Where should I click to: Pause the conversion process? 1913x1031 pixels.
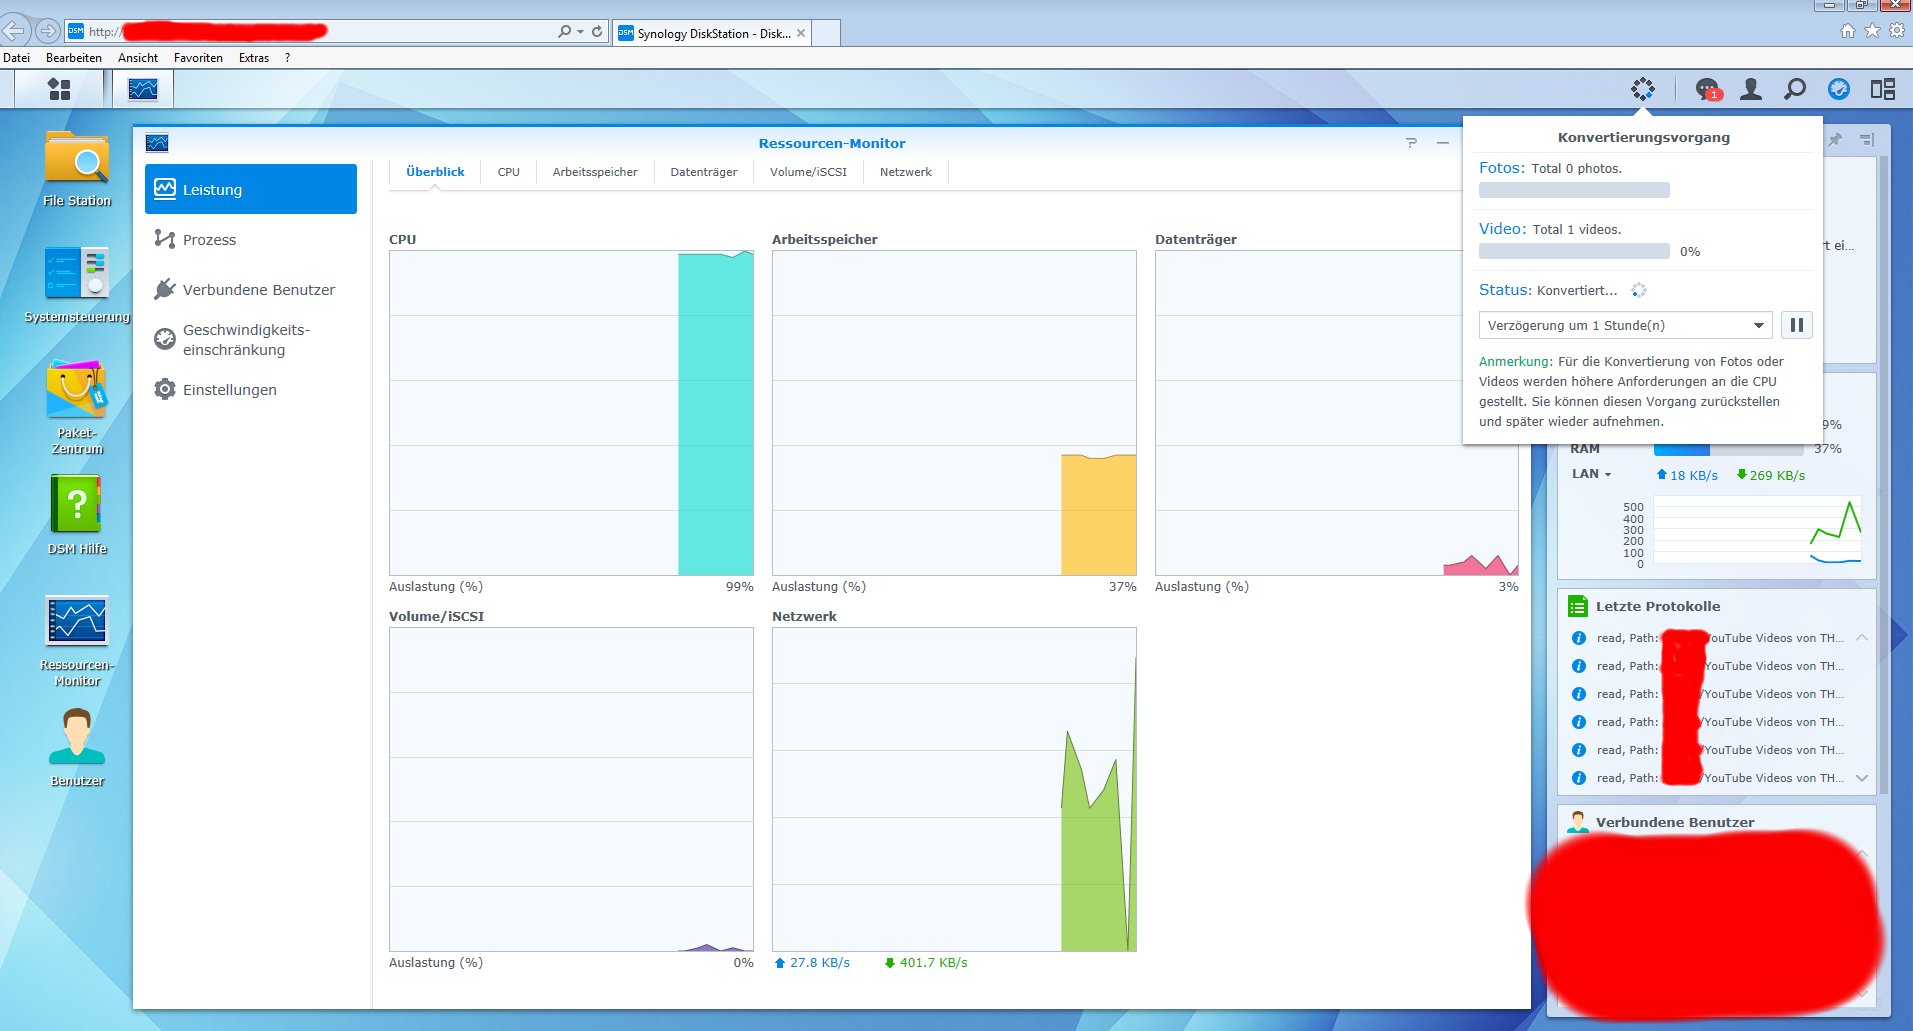tap(1796, 325)
